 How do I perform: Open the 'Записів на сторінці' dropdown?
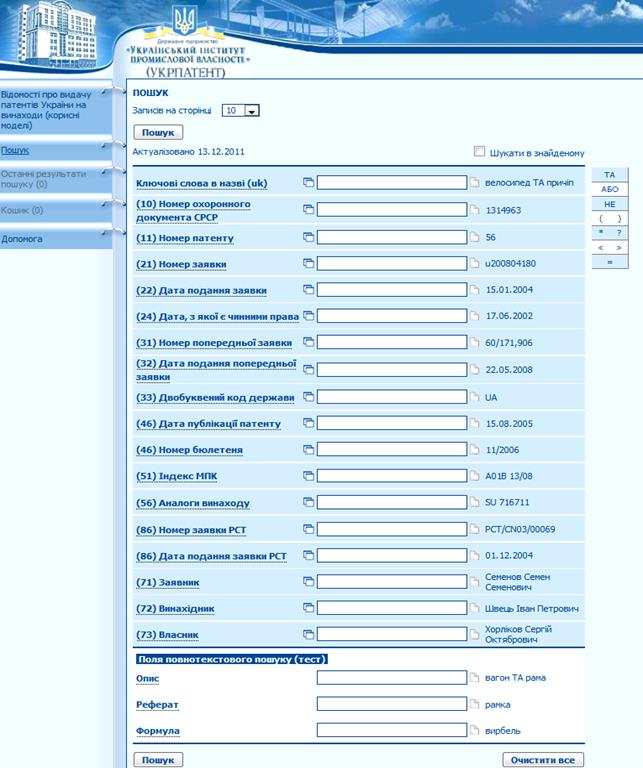240,111
